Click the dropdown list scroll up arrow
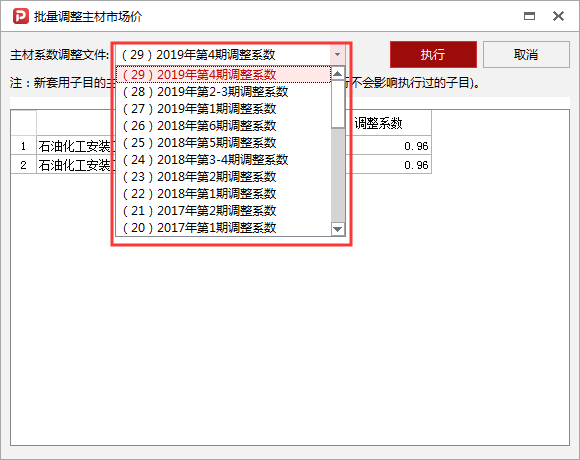The width and height of the screenshot is (580, 460). pyautogui.click(x=338, y=74)
